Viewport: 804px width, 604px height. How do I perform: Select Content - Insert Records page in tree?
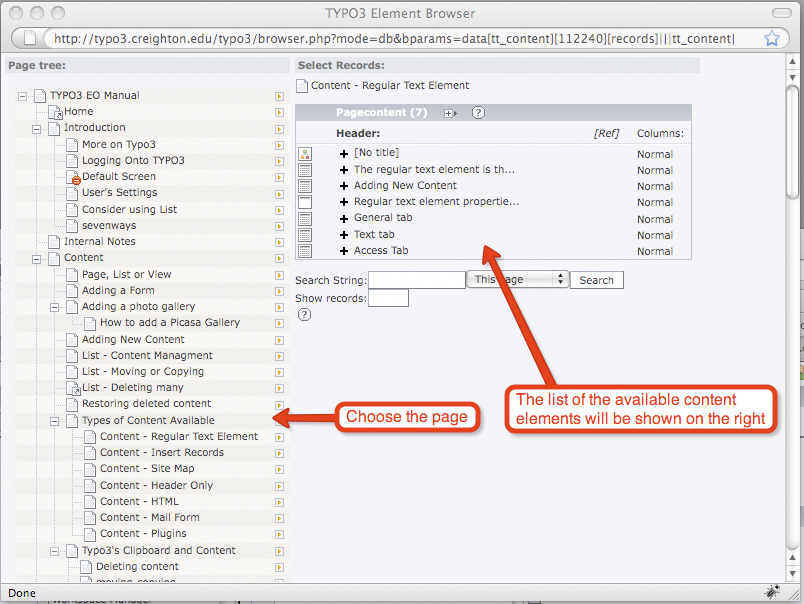tap(161, 453)
